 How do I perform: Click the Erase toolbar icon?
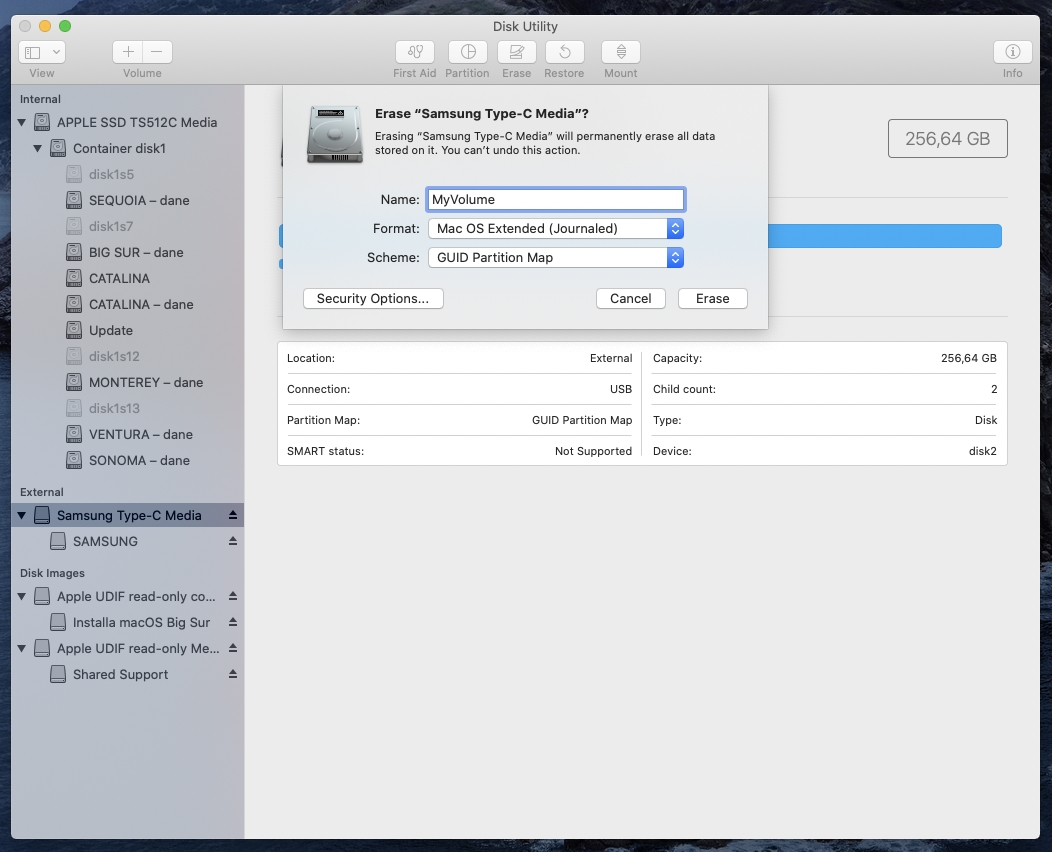point(517,52)
